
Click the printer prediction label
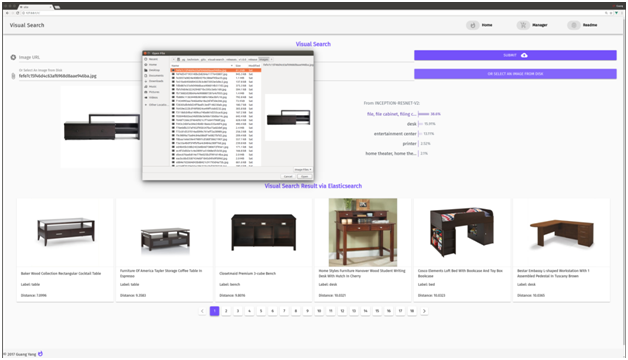[x=409, y=143]
